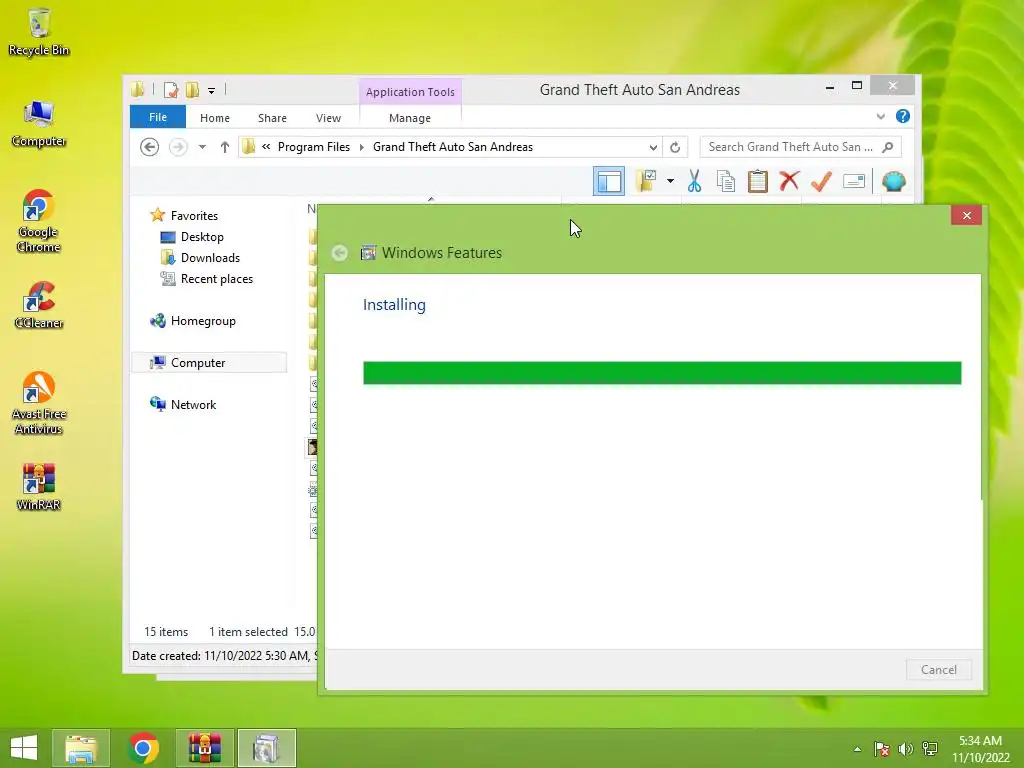Go back using Explorer back arrow
This screenshot has width=1024, height=768.
coord(150,147)
